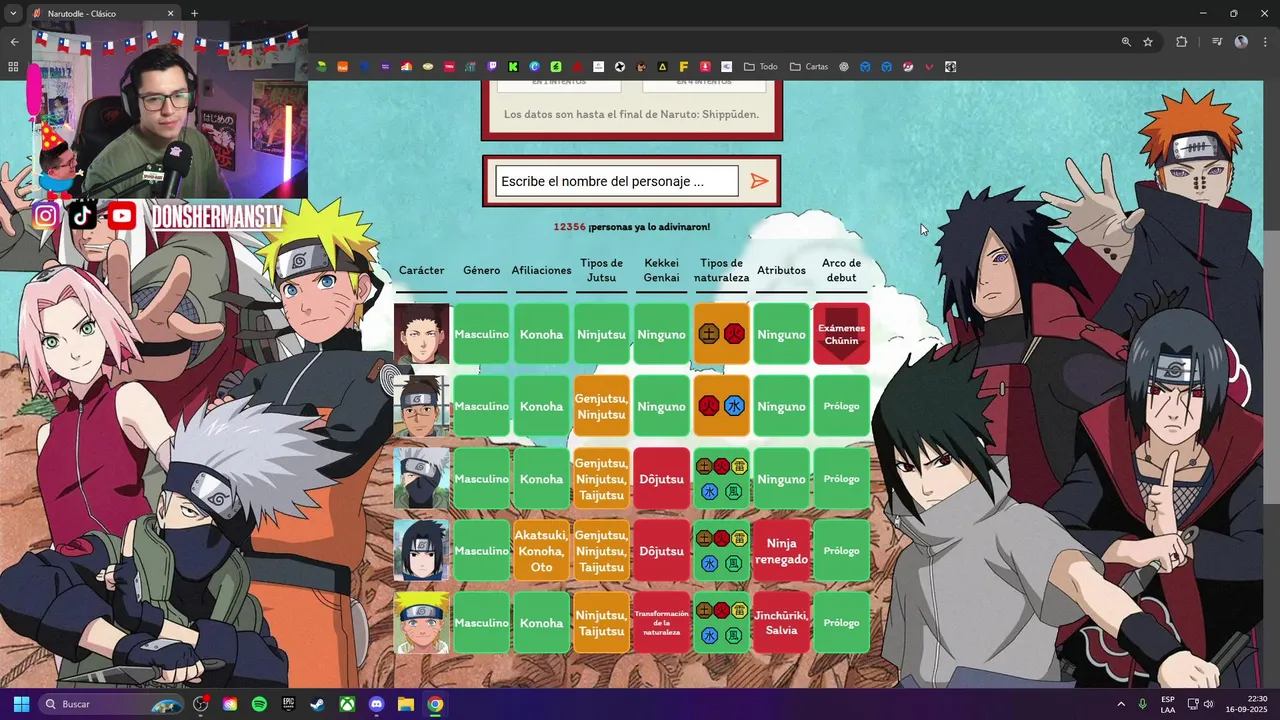The width and height of the screenshot is (1280, 720).
Task: Click the Sasuke character portrait in the table
Action: 421,550
